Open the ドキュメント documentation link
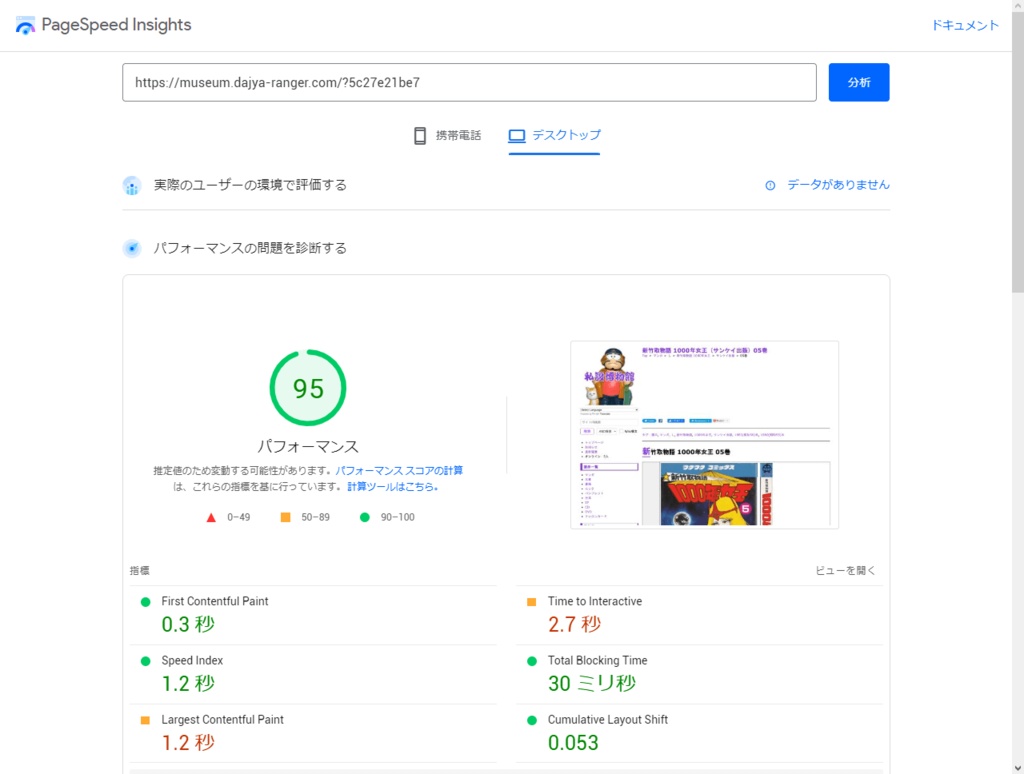This screenshot has width=1024, height=774. [x=964, y=24]
